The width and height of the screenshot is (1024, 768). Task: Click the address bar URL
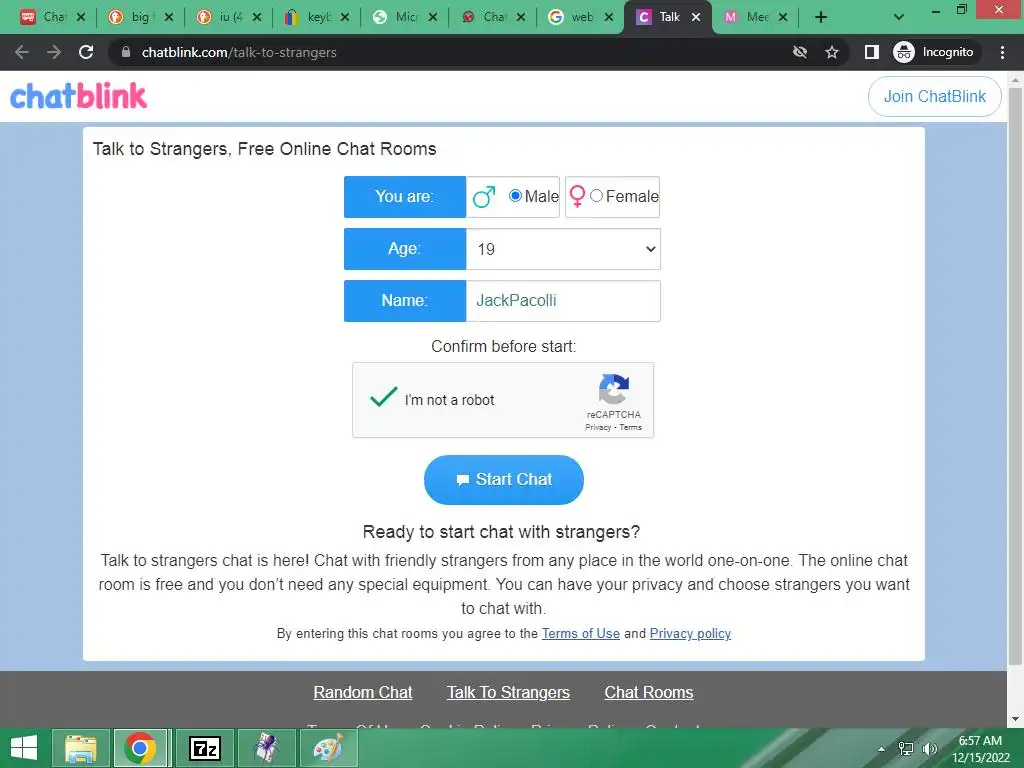click(239, 52)
